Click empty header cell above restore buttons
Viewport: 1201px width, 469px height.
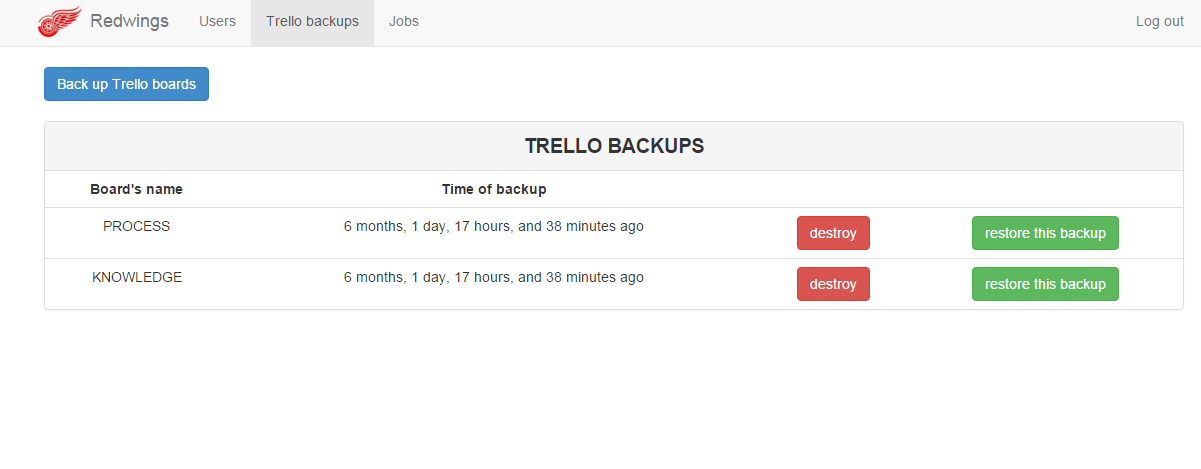[x=1045, y=189]
